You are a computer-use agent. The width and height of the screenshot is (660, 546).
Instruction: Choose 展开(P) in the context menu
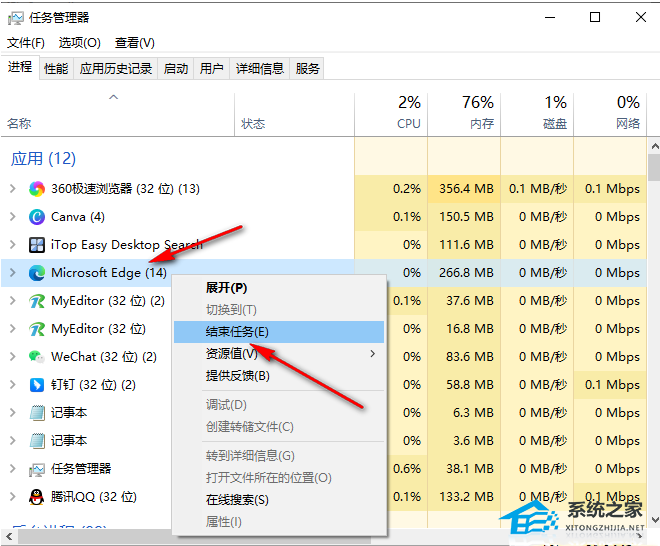(279, 288)
